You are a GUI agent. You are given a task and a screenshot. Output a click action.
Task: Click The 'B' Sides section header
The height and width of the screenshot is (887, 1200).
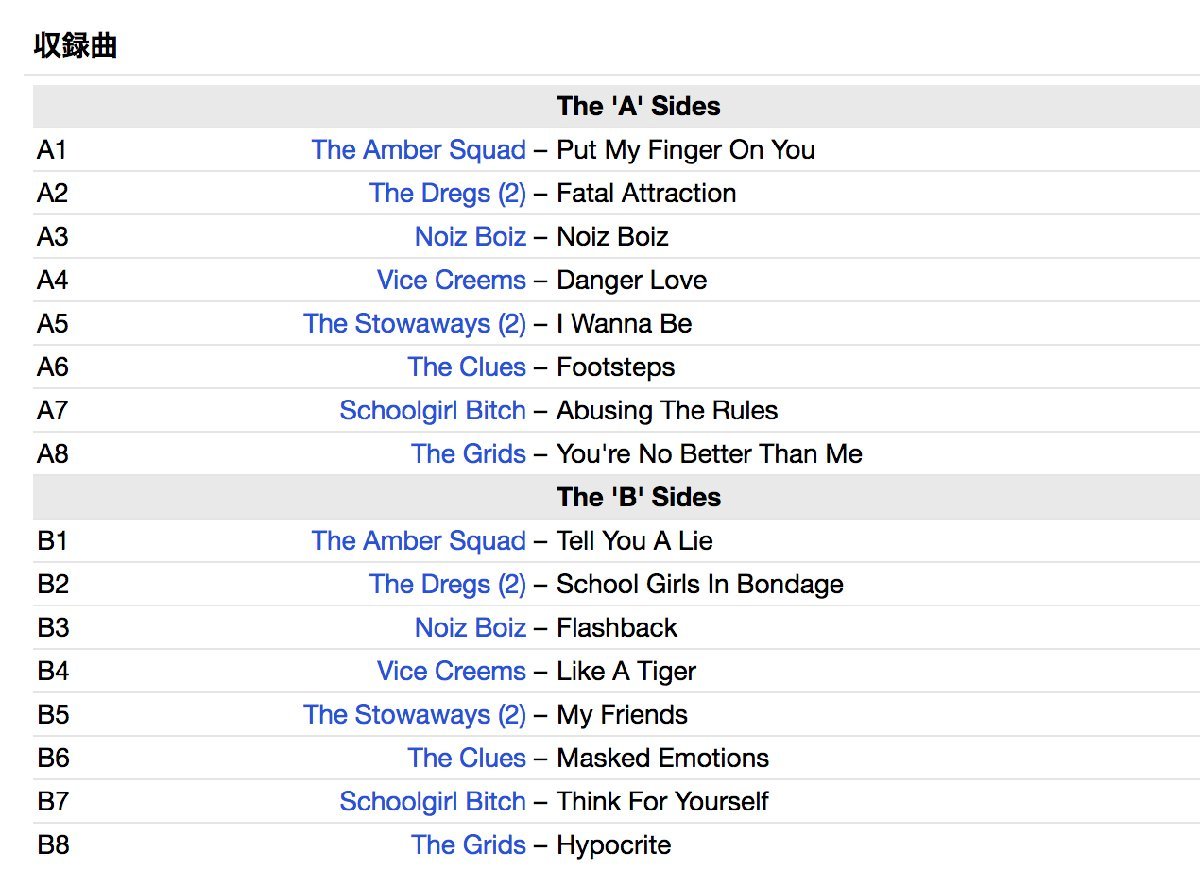pyautogui.click(x=638, y=497)
